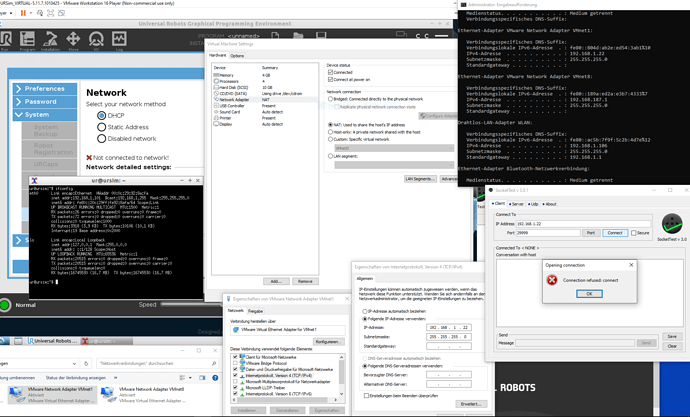This screenshot has height=417, width=690.
Task: Open the Log icon in URSim header
Action: pos(119,40)
